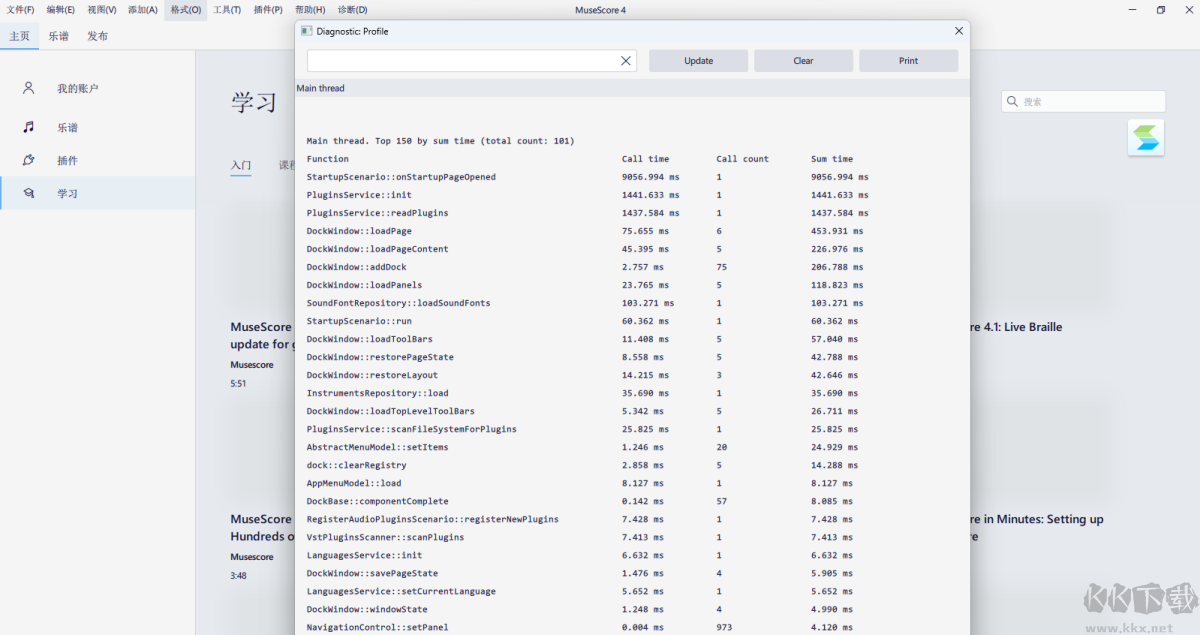Open the MuseScore Hub floating icon
Viewport: 1200px width, 635px height.
click(x=1146, y=137)
